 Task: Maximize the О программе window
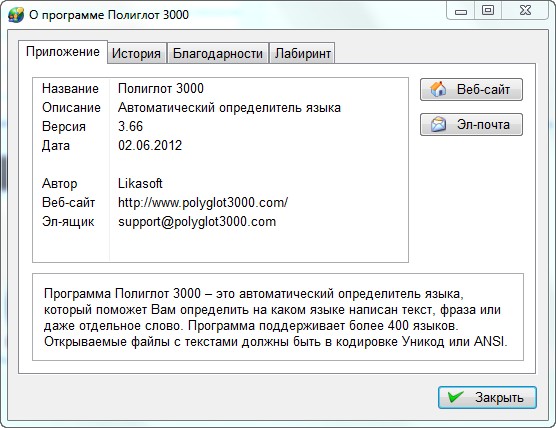coord(488,11)
